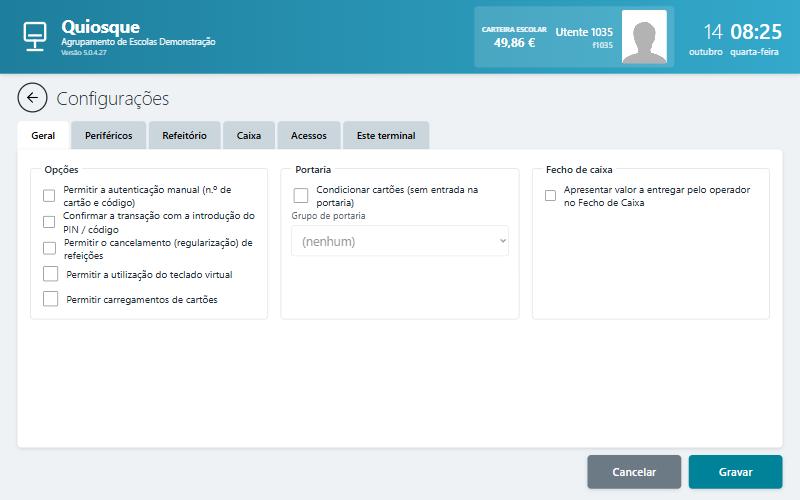
Task: Check Permitir o cancelamento de refeições
Action: click(x=49, y=248)
